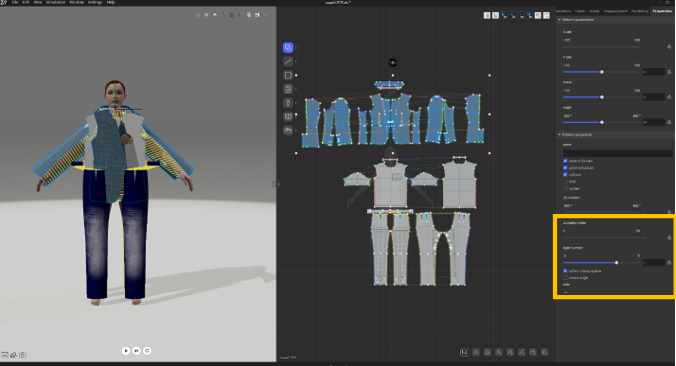Screen dimensions: 676x366
Task: Click the splitter handle between 3D and 2D views
Action: (275, 184)
